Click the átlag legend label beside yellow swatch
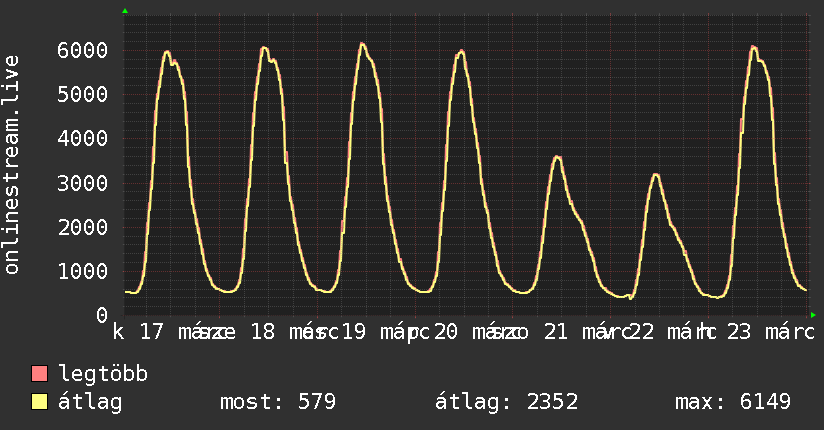 (90, 402)
